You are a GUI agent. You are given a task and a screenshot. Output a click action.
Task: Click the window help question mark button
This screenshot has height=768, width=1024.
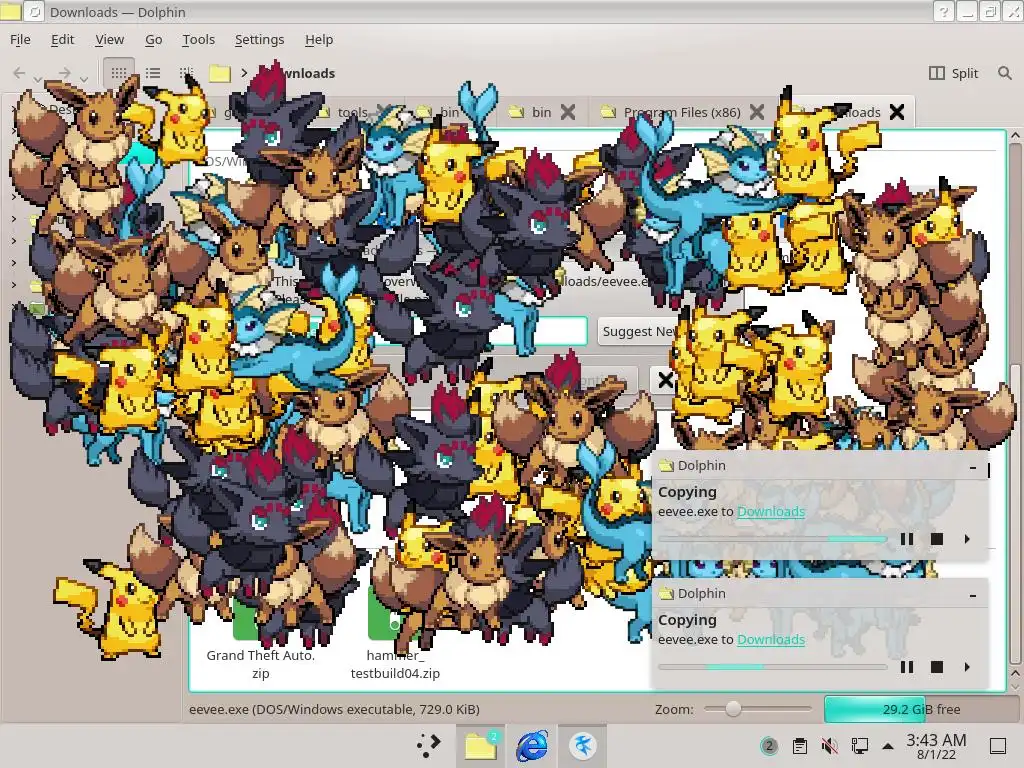(943, 12)
